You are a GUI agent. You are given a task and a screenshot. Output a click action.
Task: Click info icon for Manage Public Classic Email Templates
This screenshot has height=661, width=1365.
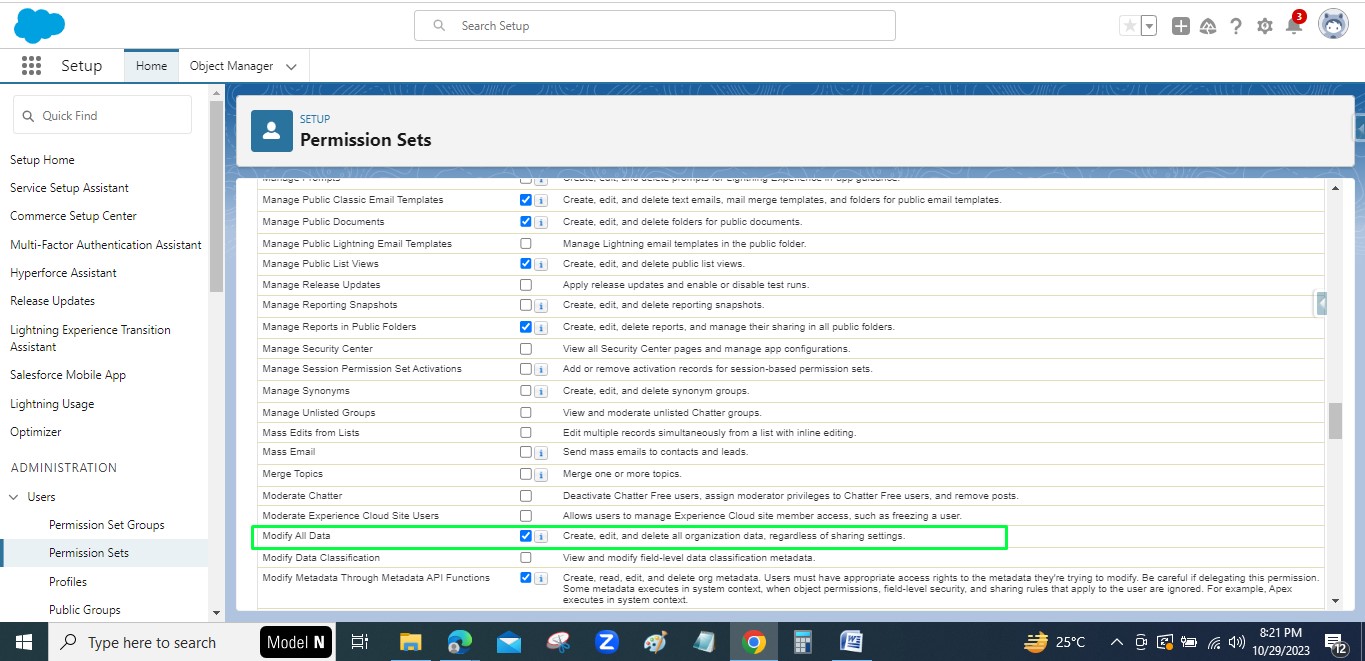pos(541,201)
